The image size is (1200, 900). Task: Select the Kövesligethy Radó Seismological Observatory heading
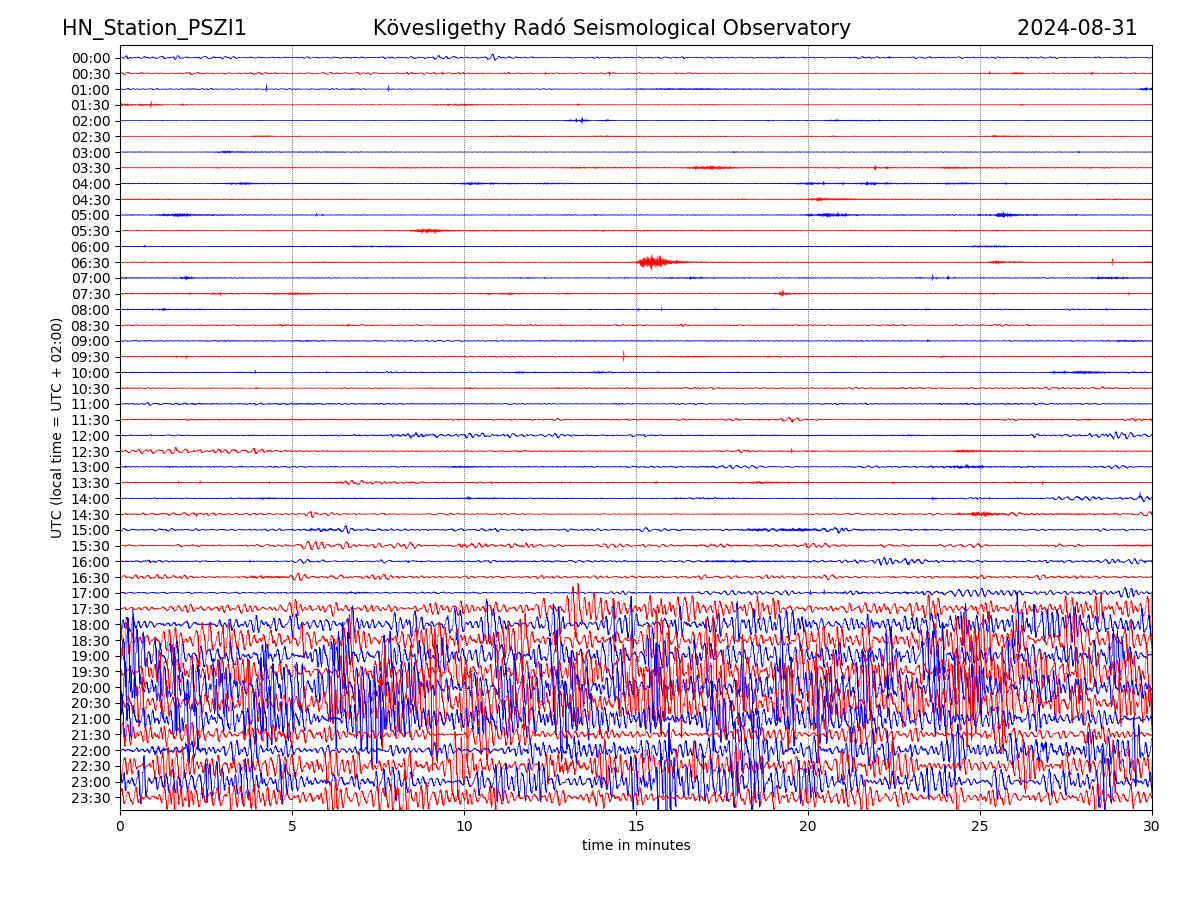tap(611, 28)
